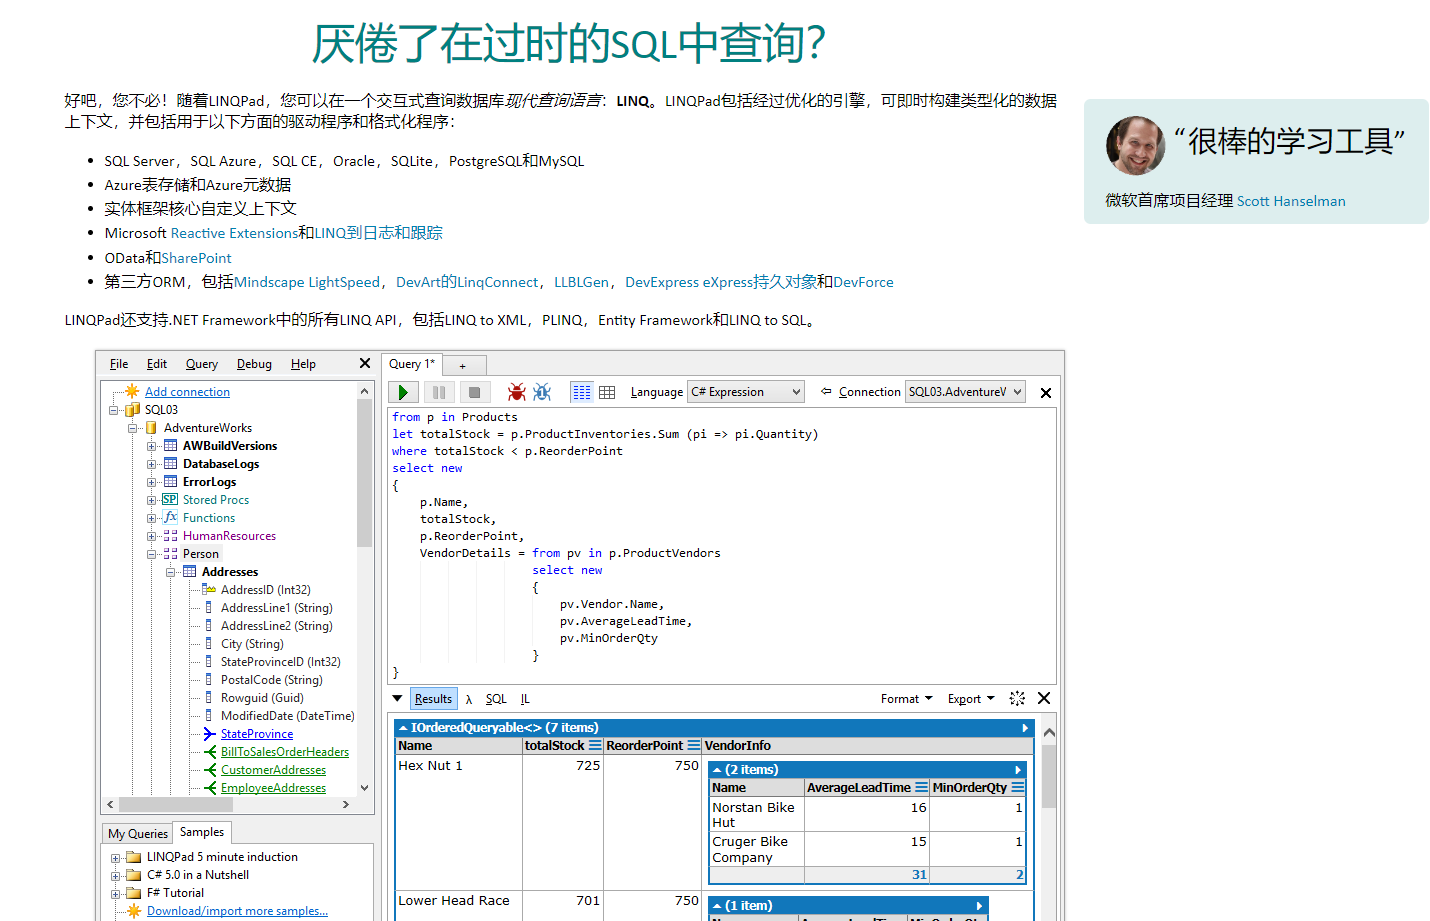The height and width of the screenshot is (921, 1430).
Task: Click the arrow icon left of Connection
Action: click(x=826, y=391)
